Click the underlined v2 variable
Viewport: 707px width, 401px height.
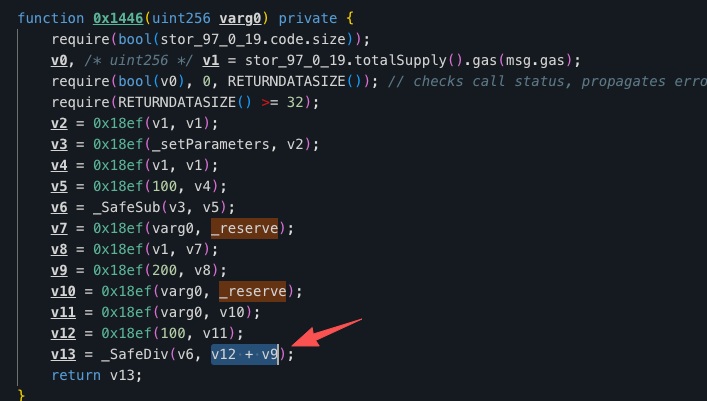pos(59,123)
